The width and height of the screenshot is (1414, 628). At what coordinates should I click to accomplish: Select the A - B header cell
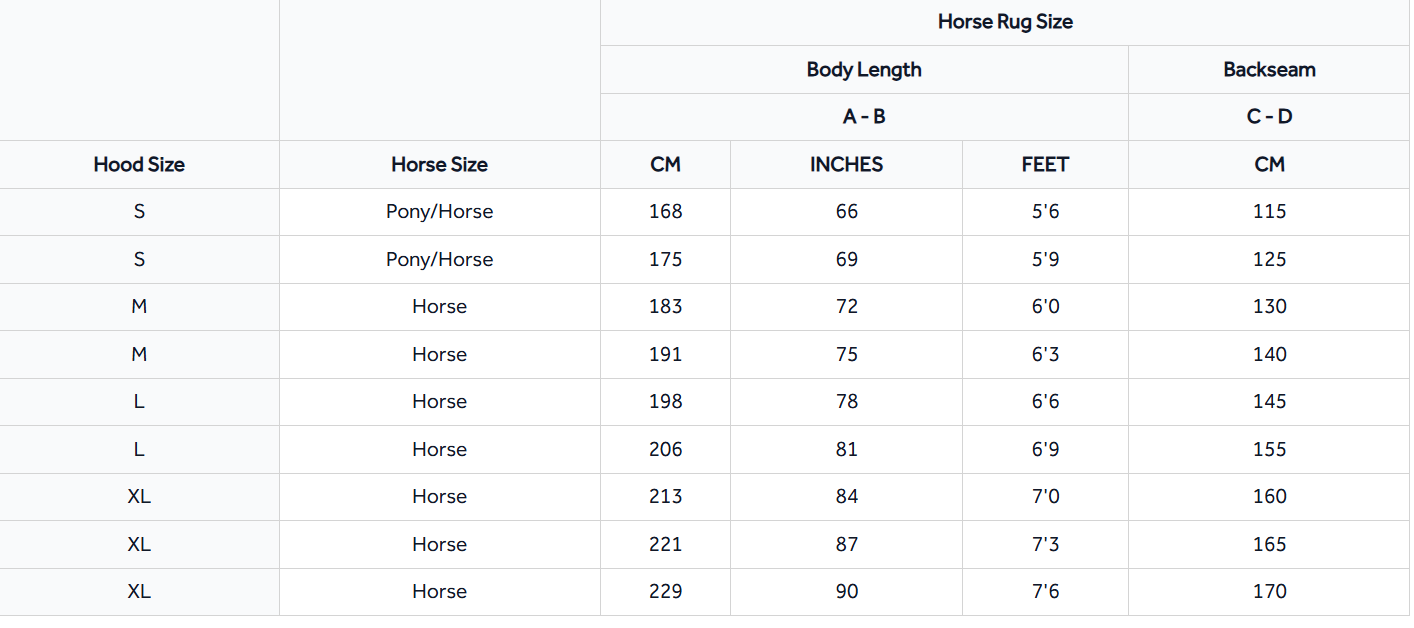(x=864, y=116)
